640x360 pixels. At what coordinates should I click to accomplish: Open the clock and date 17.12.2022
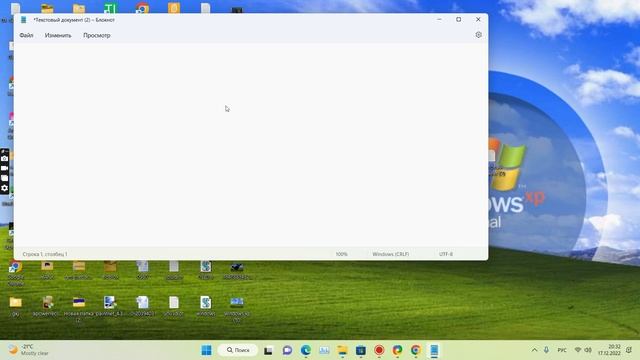click(x=609, y=350)
